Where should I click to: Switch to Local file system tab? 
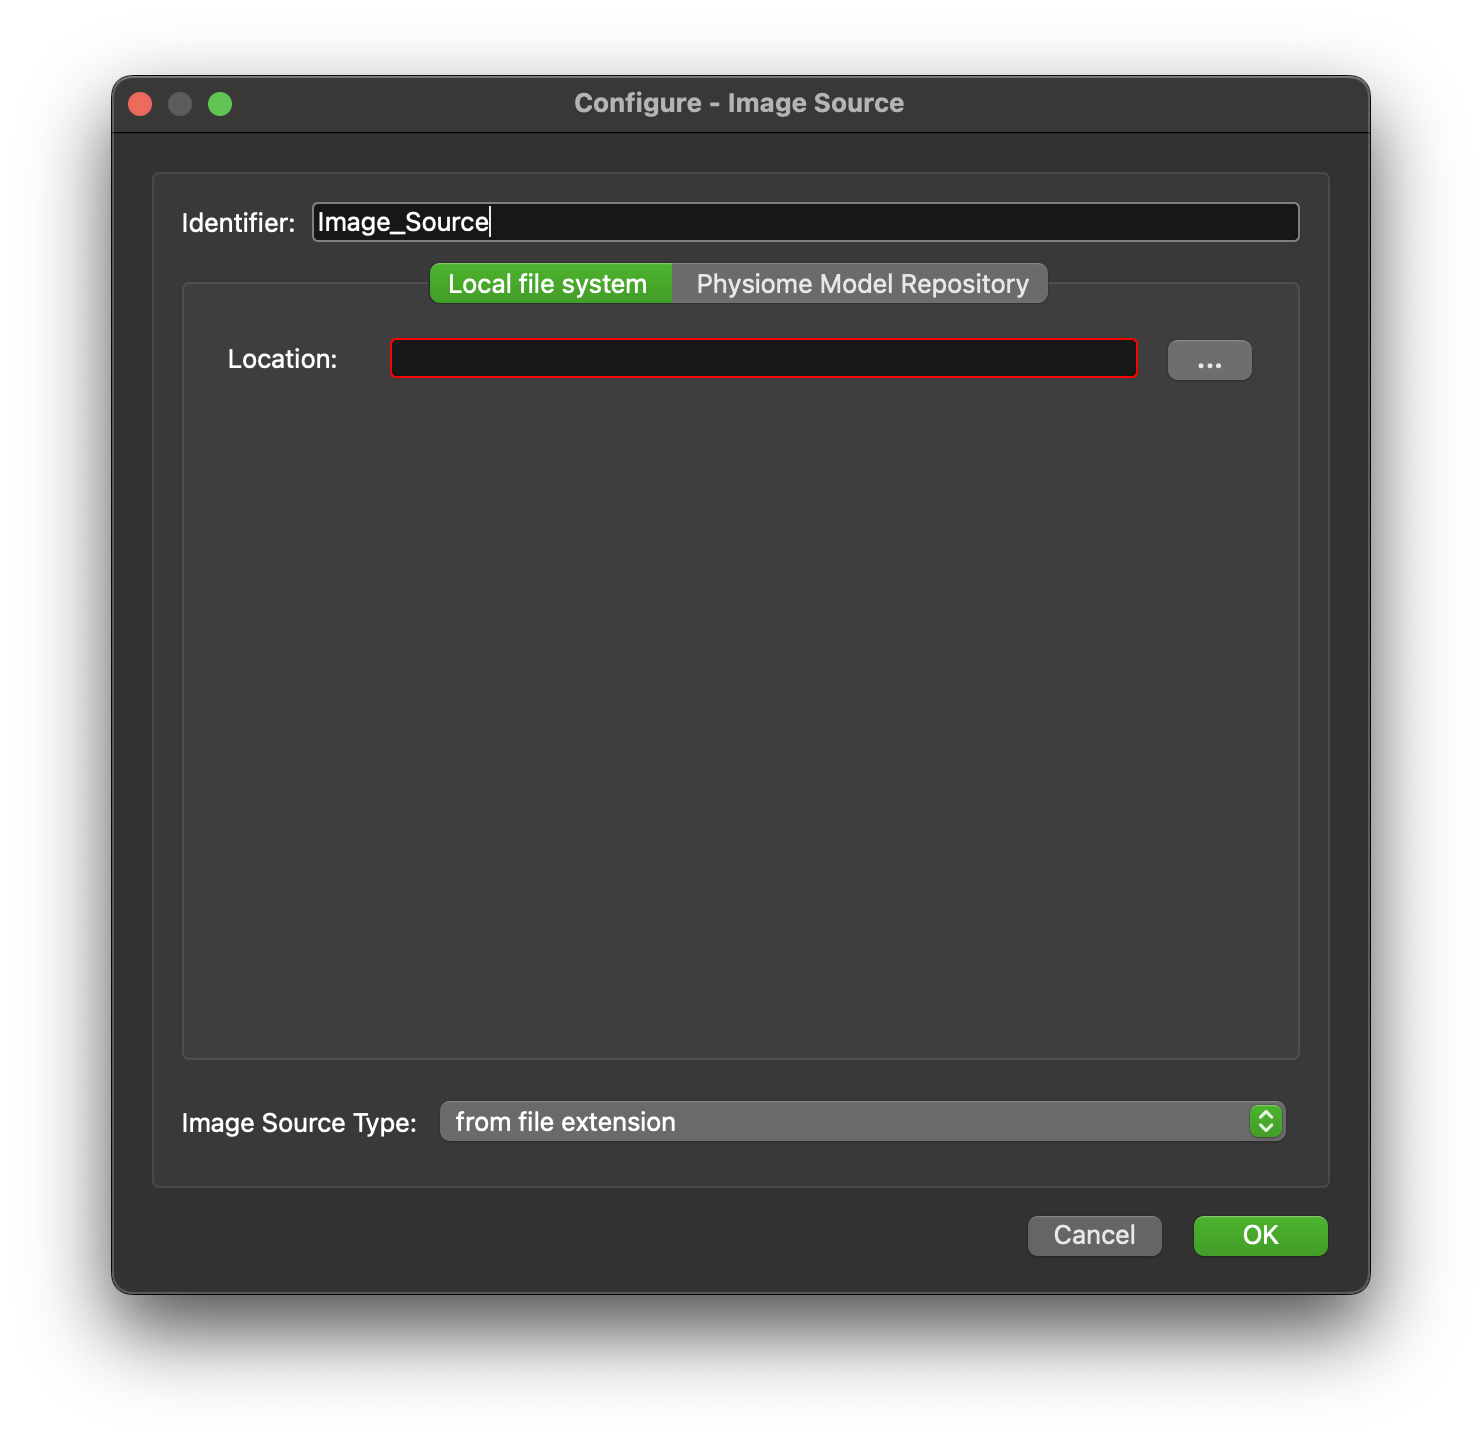pyautogui.click(x=550, y=284)
